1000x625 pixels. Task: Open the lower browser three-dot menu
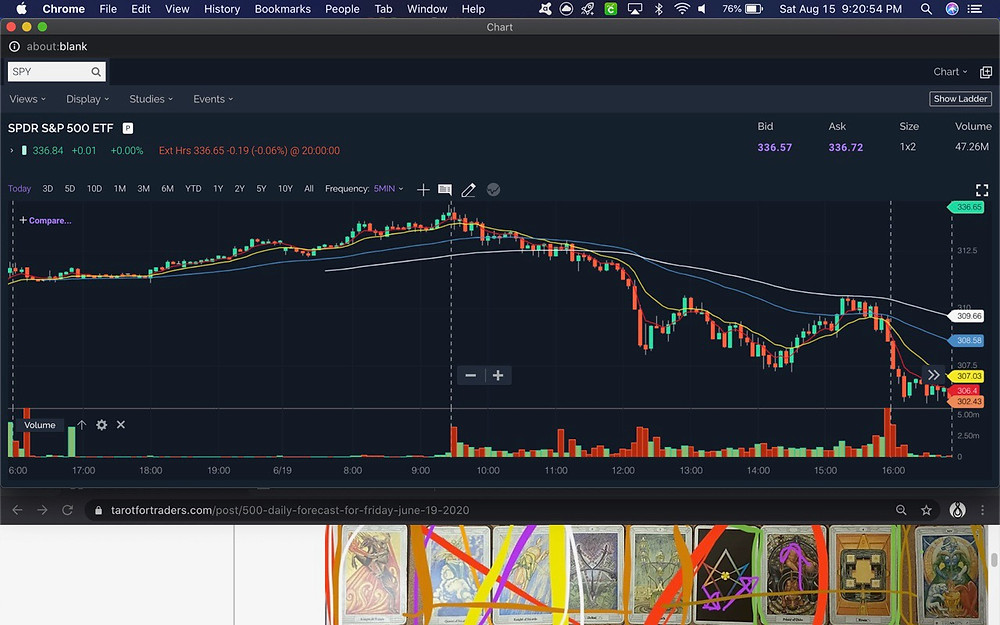click(982, 510)
